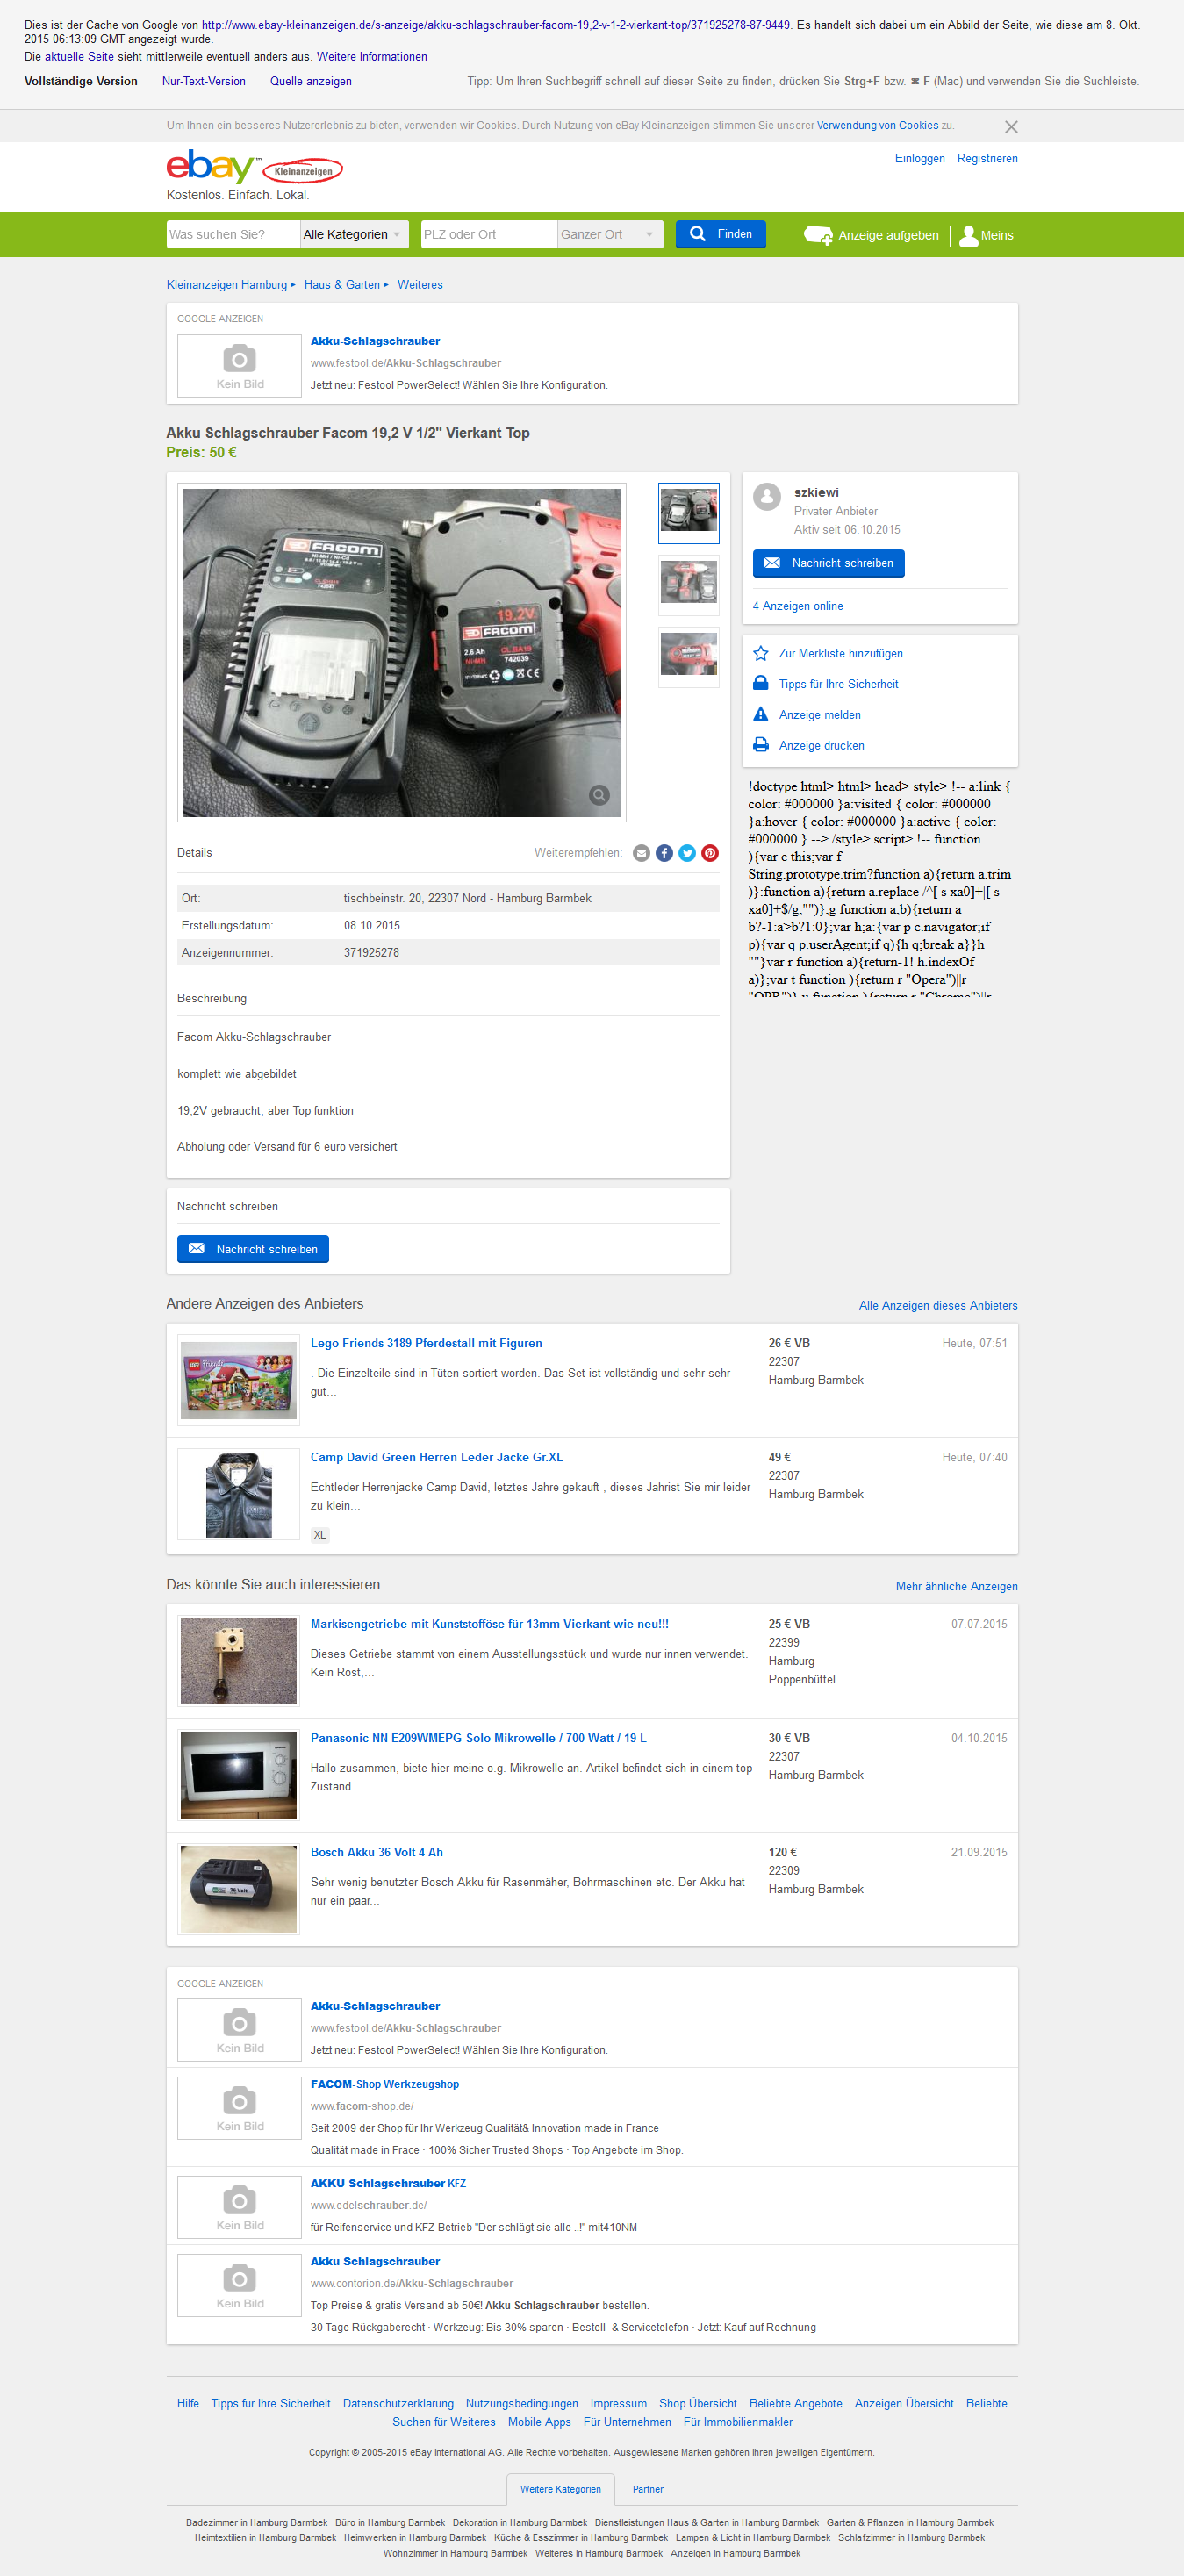This screenshot has height=2576, width=1184.
Task: Click the Finden search button
Action: [x=721, y=234]
